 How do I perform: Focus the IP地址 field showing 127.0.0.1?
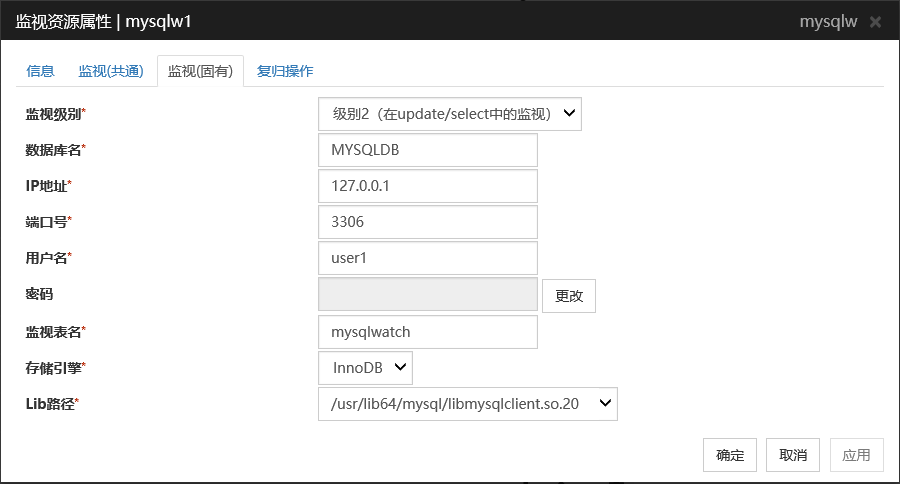click(428, 186)
